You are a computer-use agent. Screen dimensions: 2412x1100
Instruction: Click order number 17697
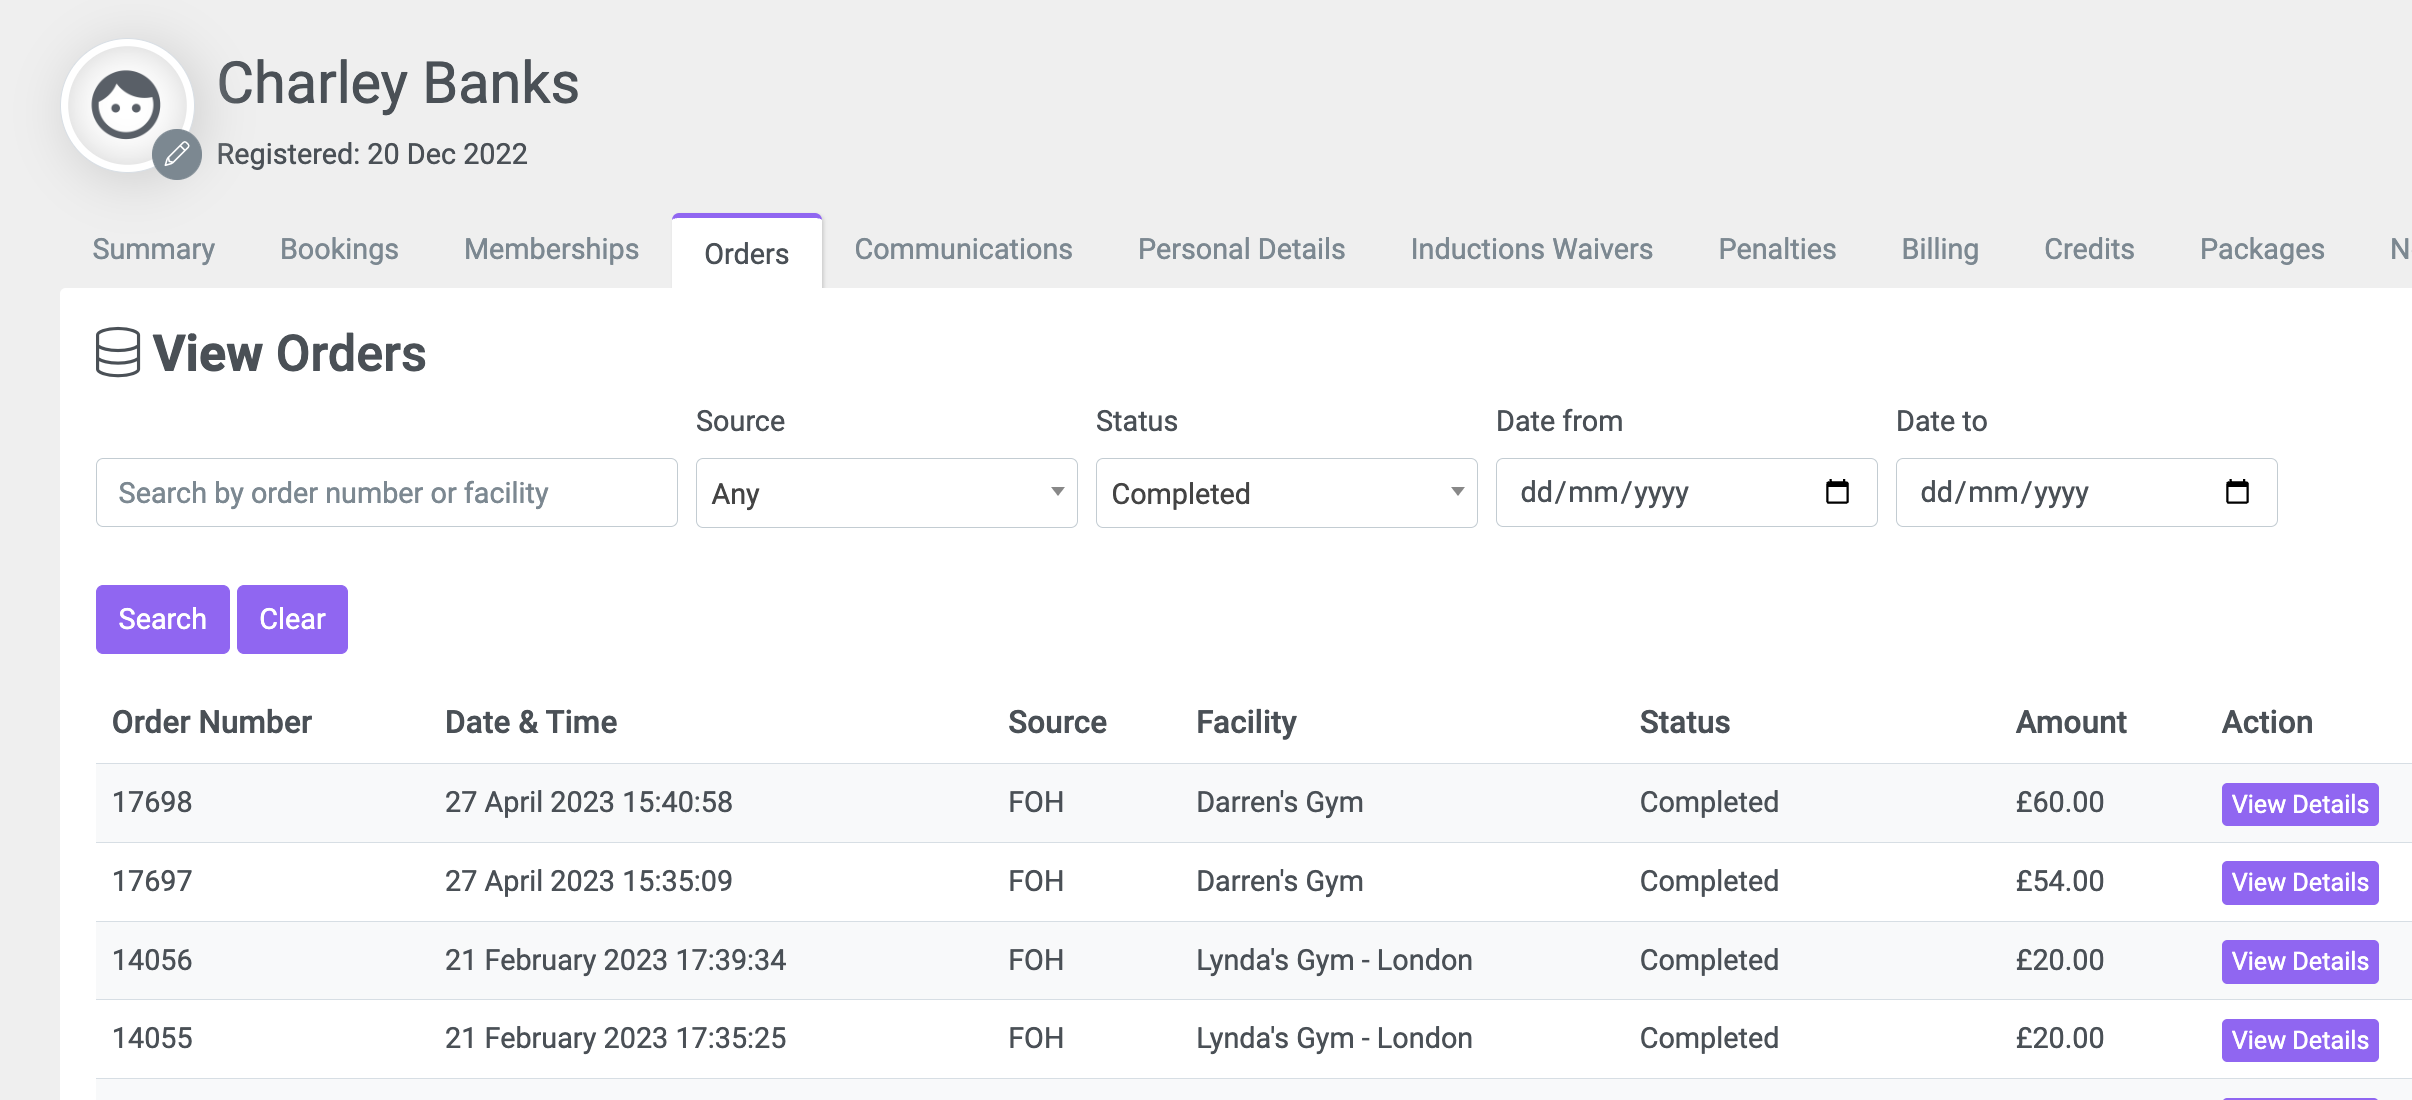(x=152, y=881)
